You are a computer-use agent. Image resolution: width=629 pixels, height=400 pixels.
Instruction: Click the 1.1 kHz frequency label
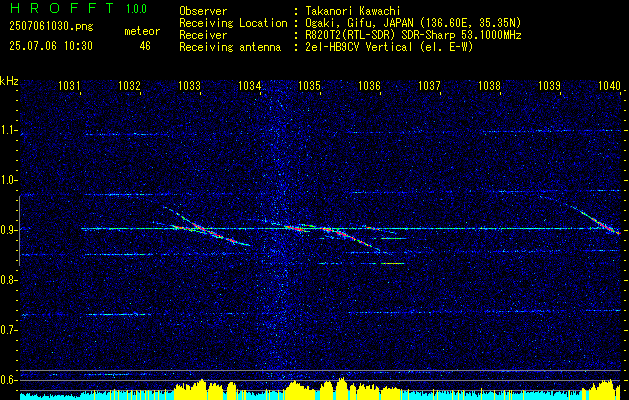tap(9, 130)
